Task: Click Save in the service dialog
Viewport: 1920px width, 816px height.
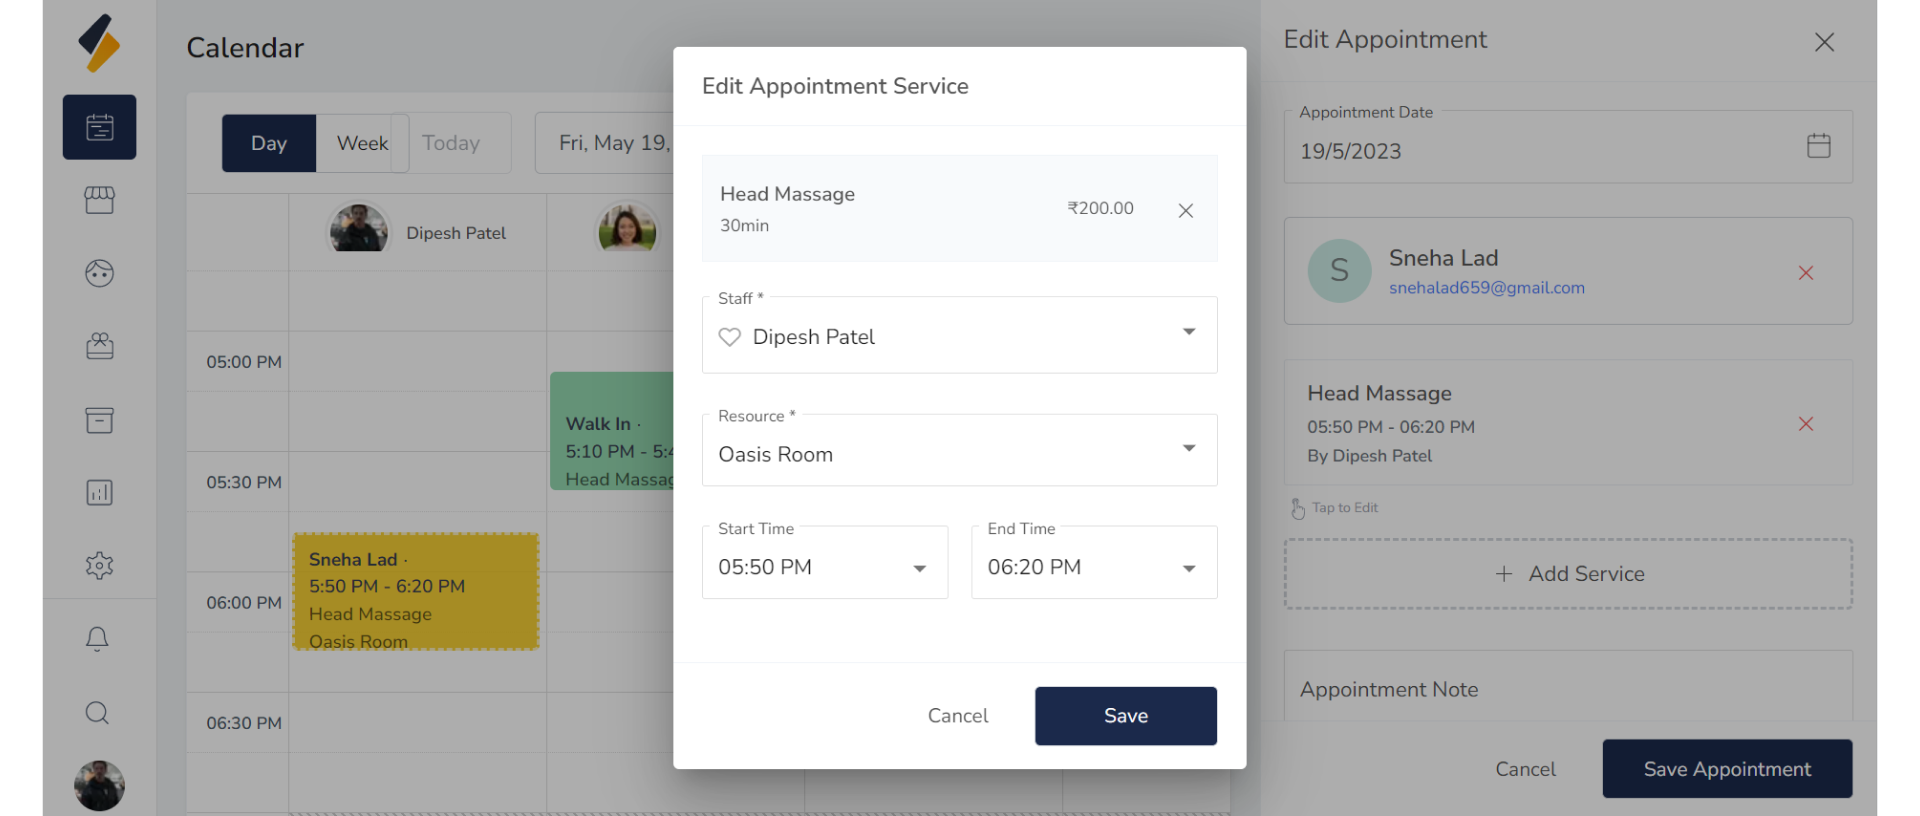Action: tap(1125, 716)
